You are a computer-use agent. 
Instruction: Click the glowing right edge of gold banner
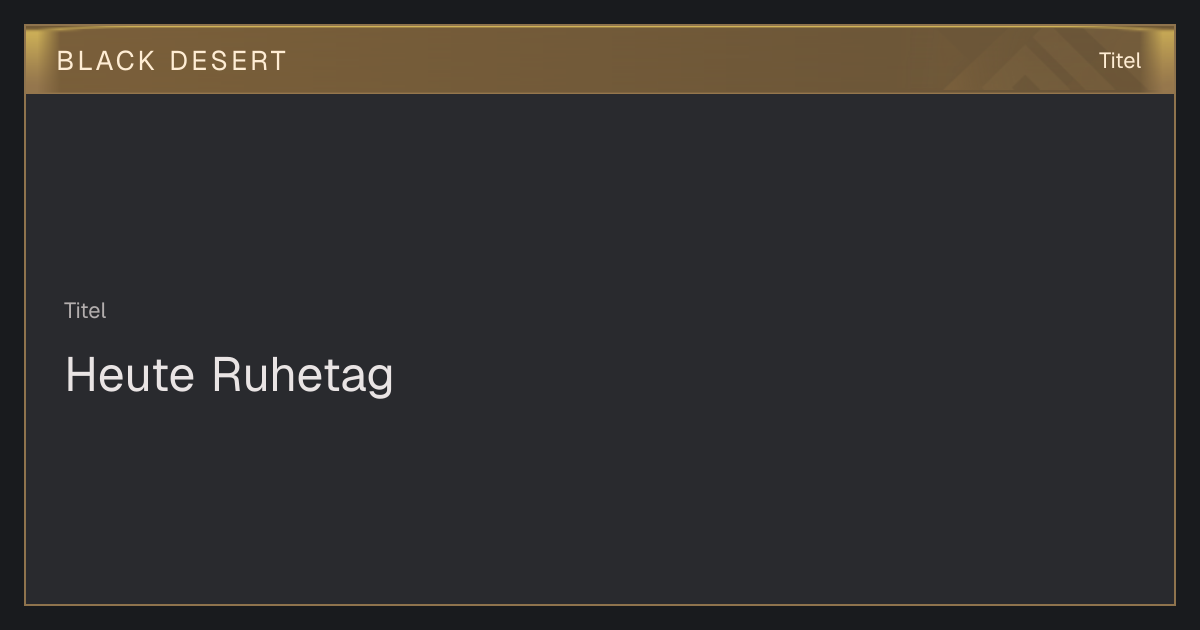coord(1165,60)
